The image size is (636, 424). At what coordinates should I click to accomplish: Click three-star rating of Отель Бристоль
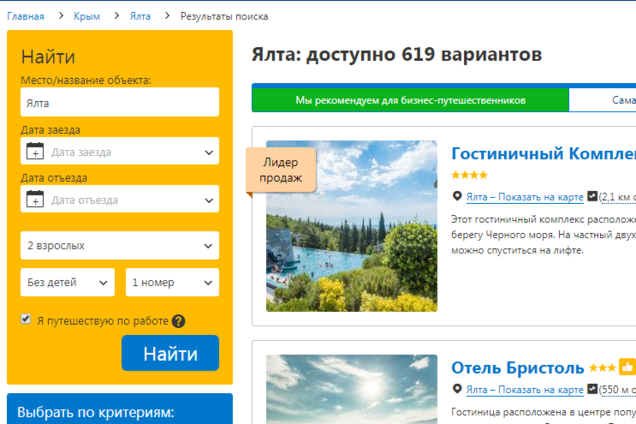point(602,368)
